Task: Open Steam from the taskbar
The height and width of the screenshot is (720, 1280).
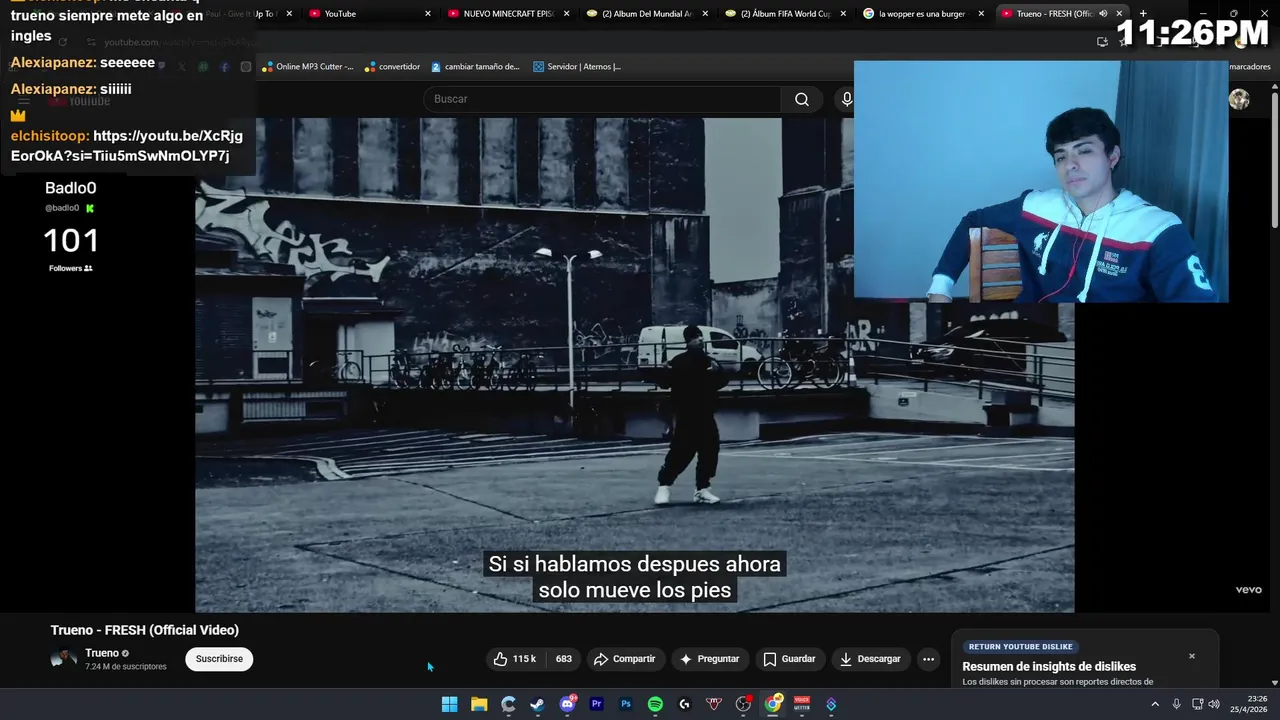Action: click(538, 704)
